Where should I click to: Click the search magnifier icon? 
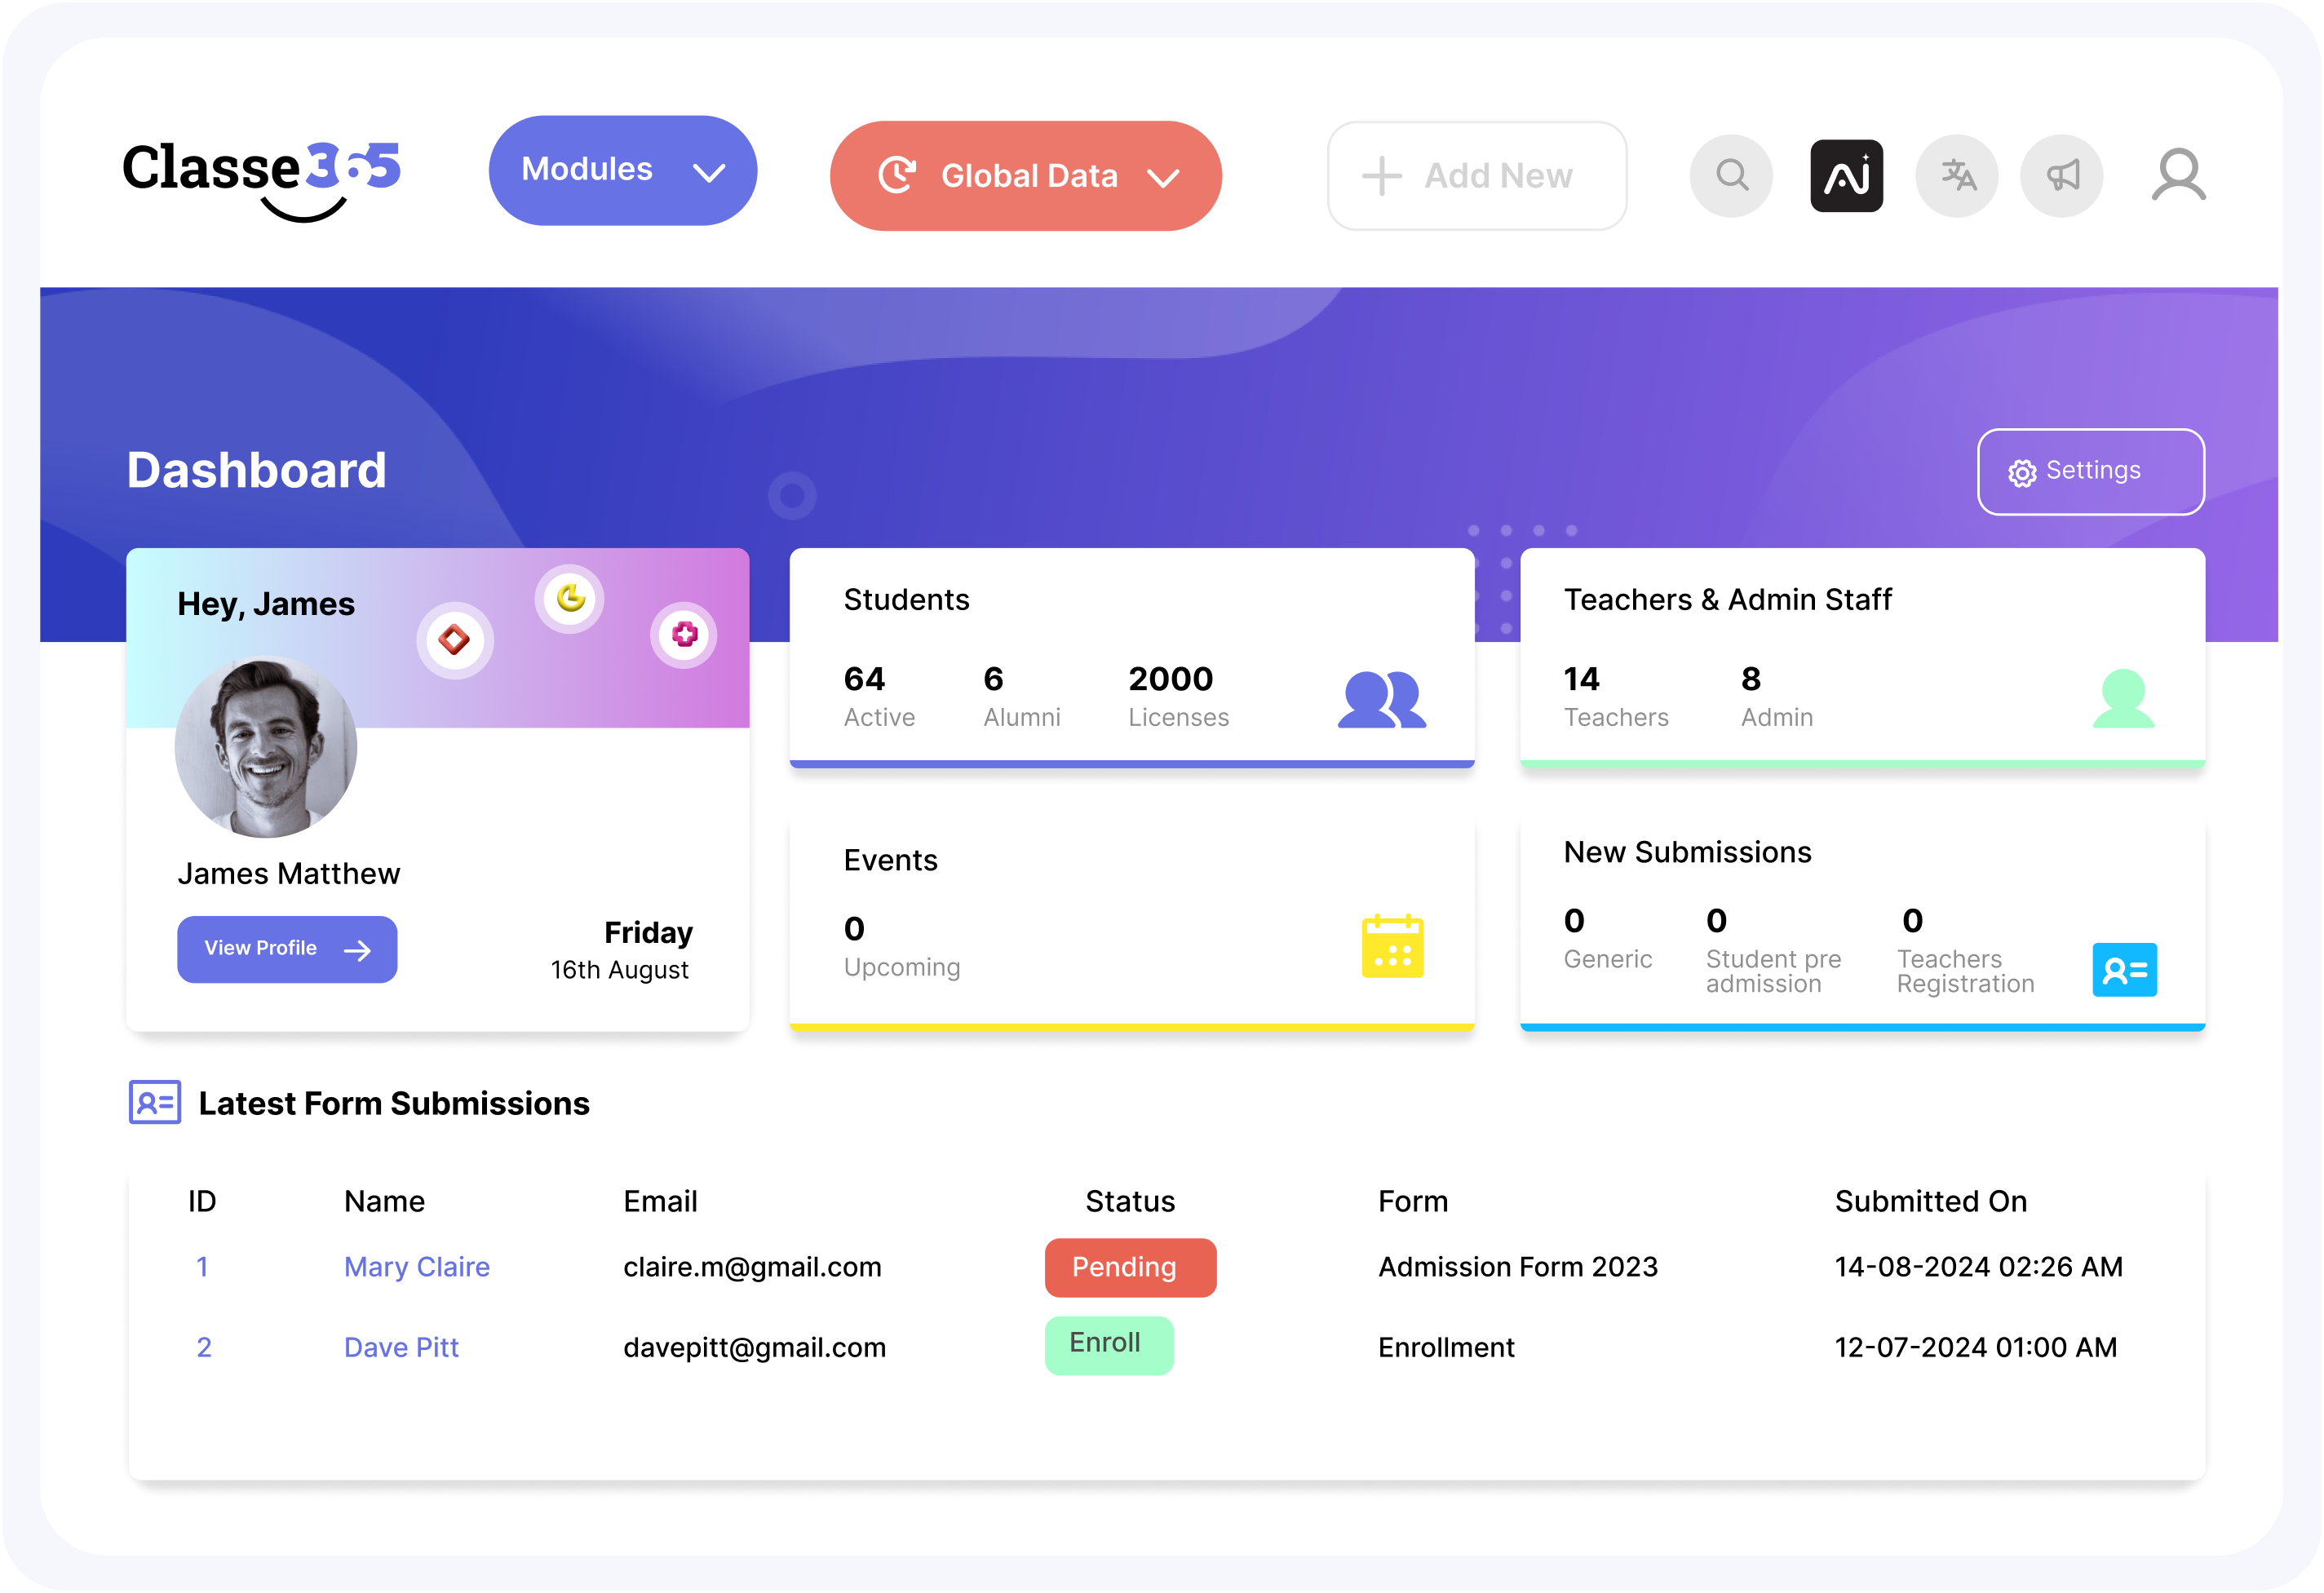click(x=1733, y=173)
